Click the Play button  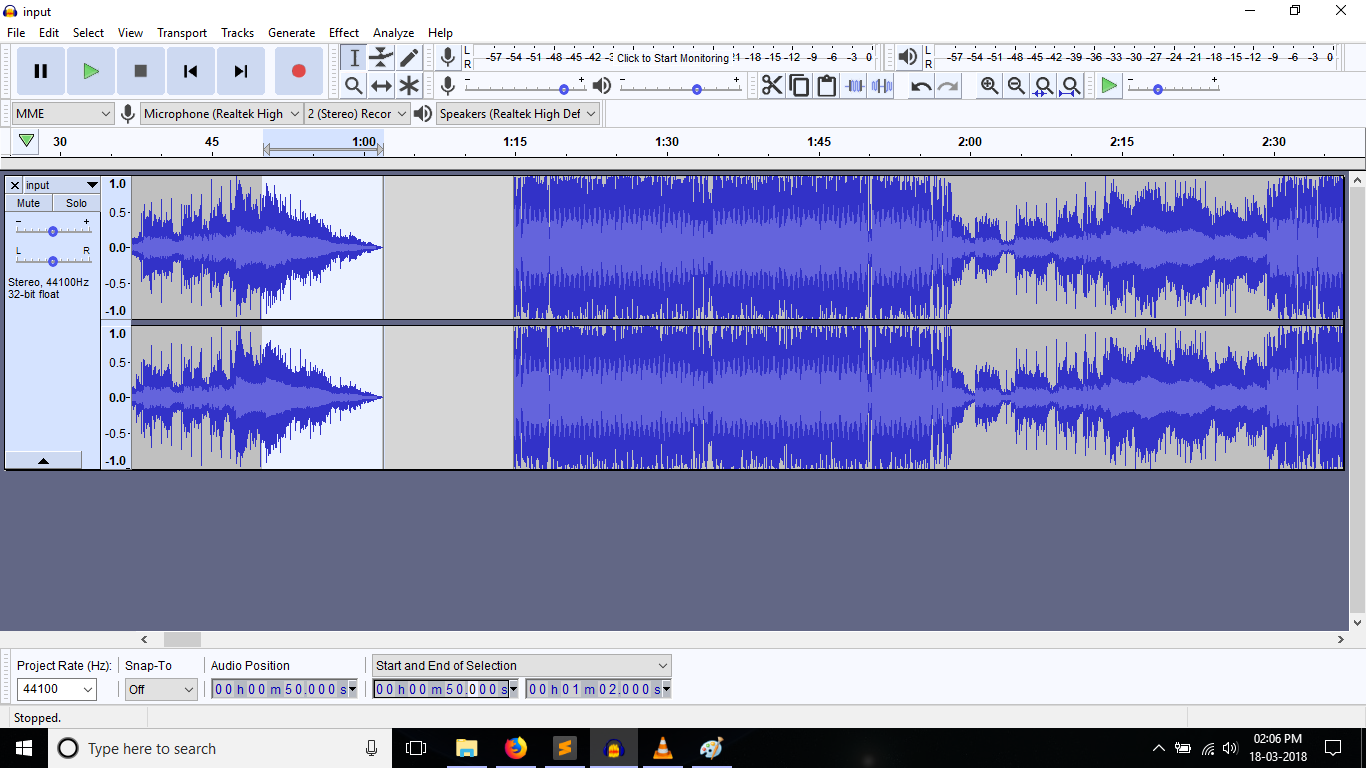pyautogui.click(x=91, y=71)
